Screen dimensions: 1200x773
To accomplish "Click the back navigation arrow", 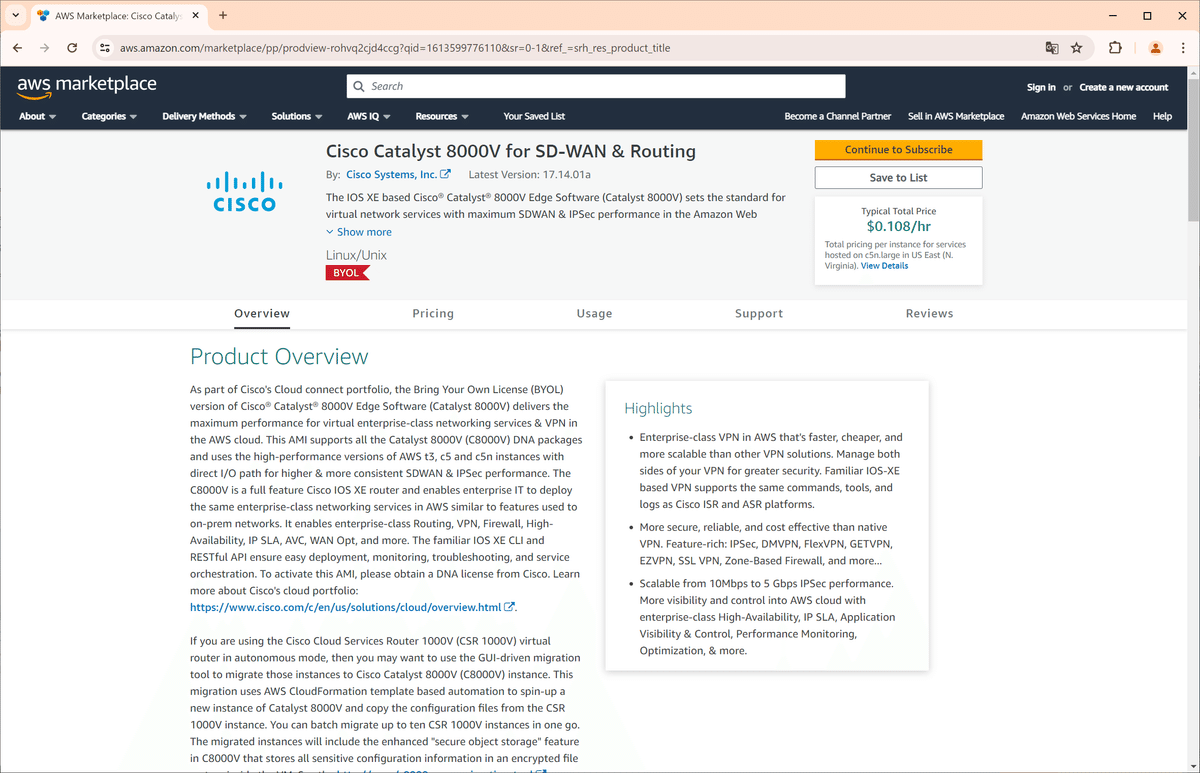I will point(17,47).
